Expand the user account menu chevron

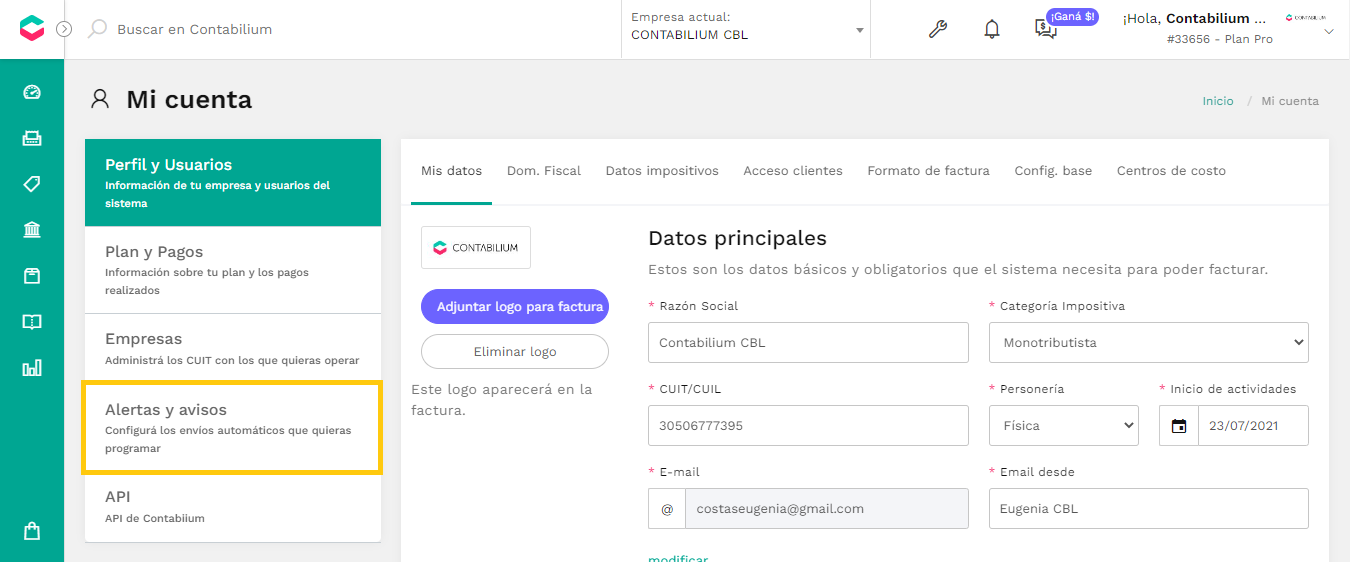coord(1329,32)
